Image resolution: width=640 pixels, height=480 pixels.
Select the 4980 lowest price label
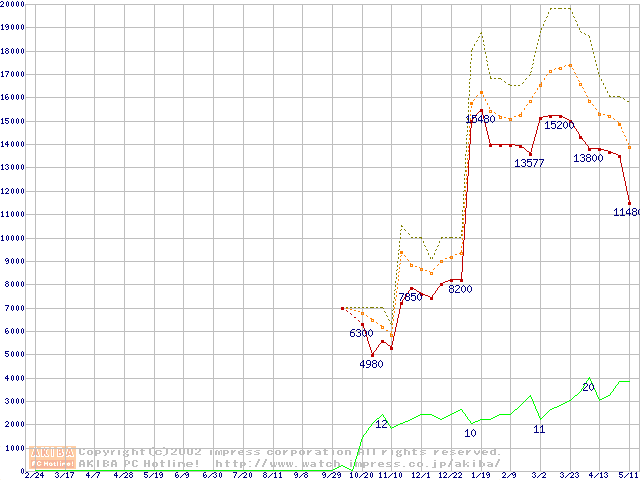(x=371, y=364)
